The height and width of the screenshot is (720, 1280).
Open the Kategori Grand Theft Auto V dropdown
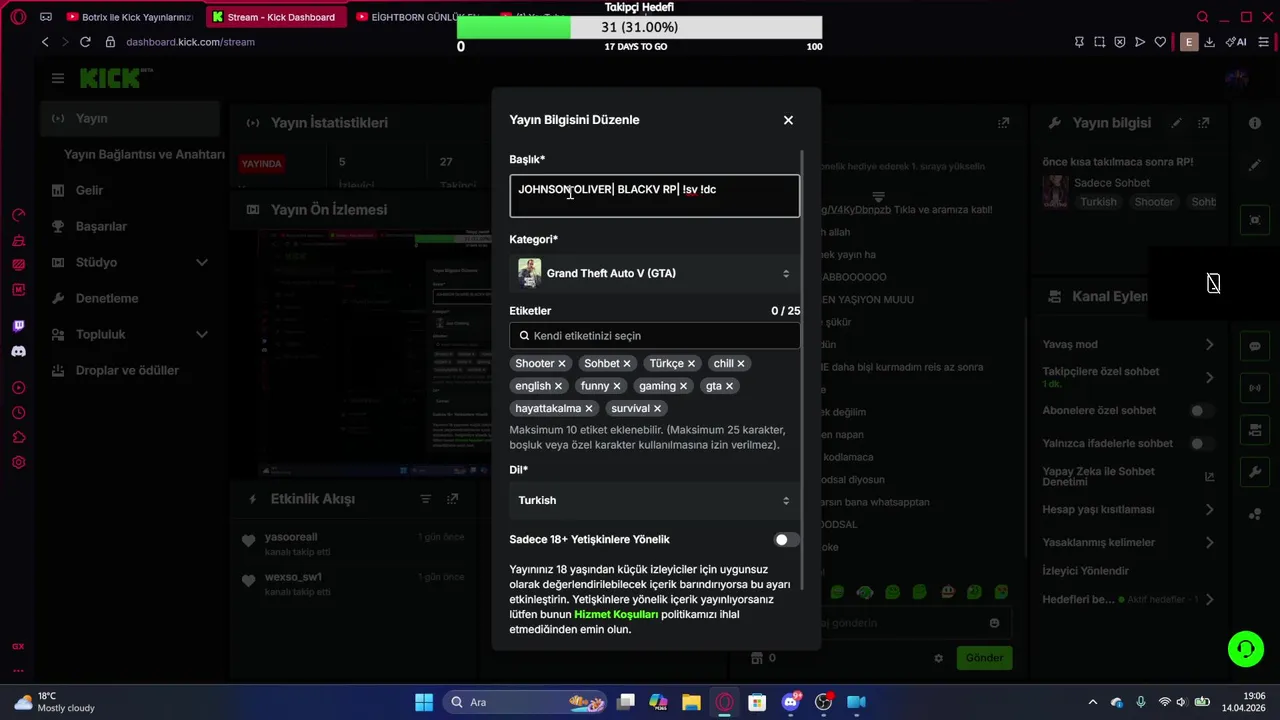point(654,273)
